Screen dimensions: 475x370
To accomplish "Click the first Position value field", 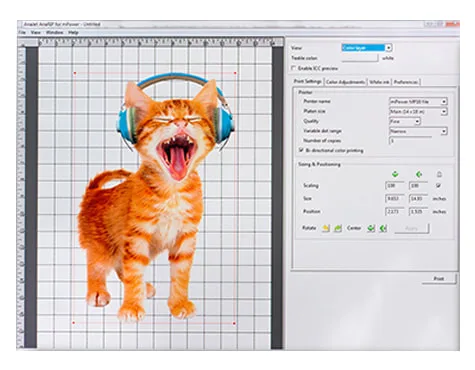I will coord(395,212).
